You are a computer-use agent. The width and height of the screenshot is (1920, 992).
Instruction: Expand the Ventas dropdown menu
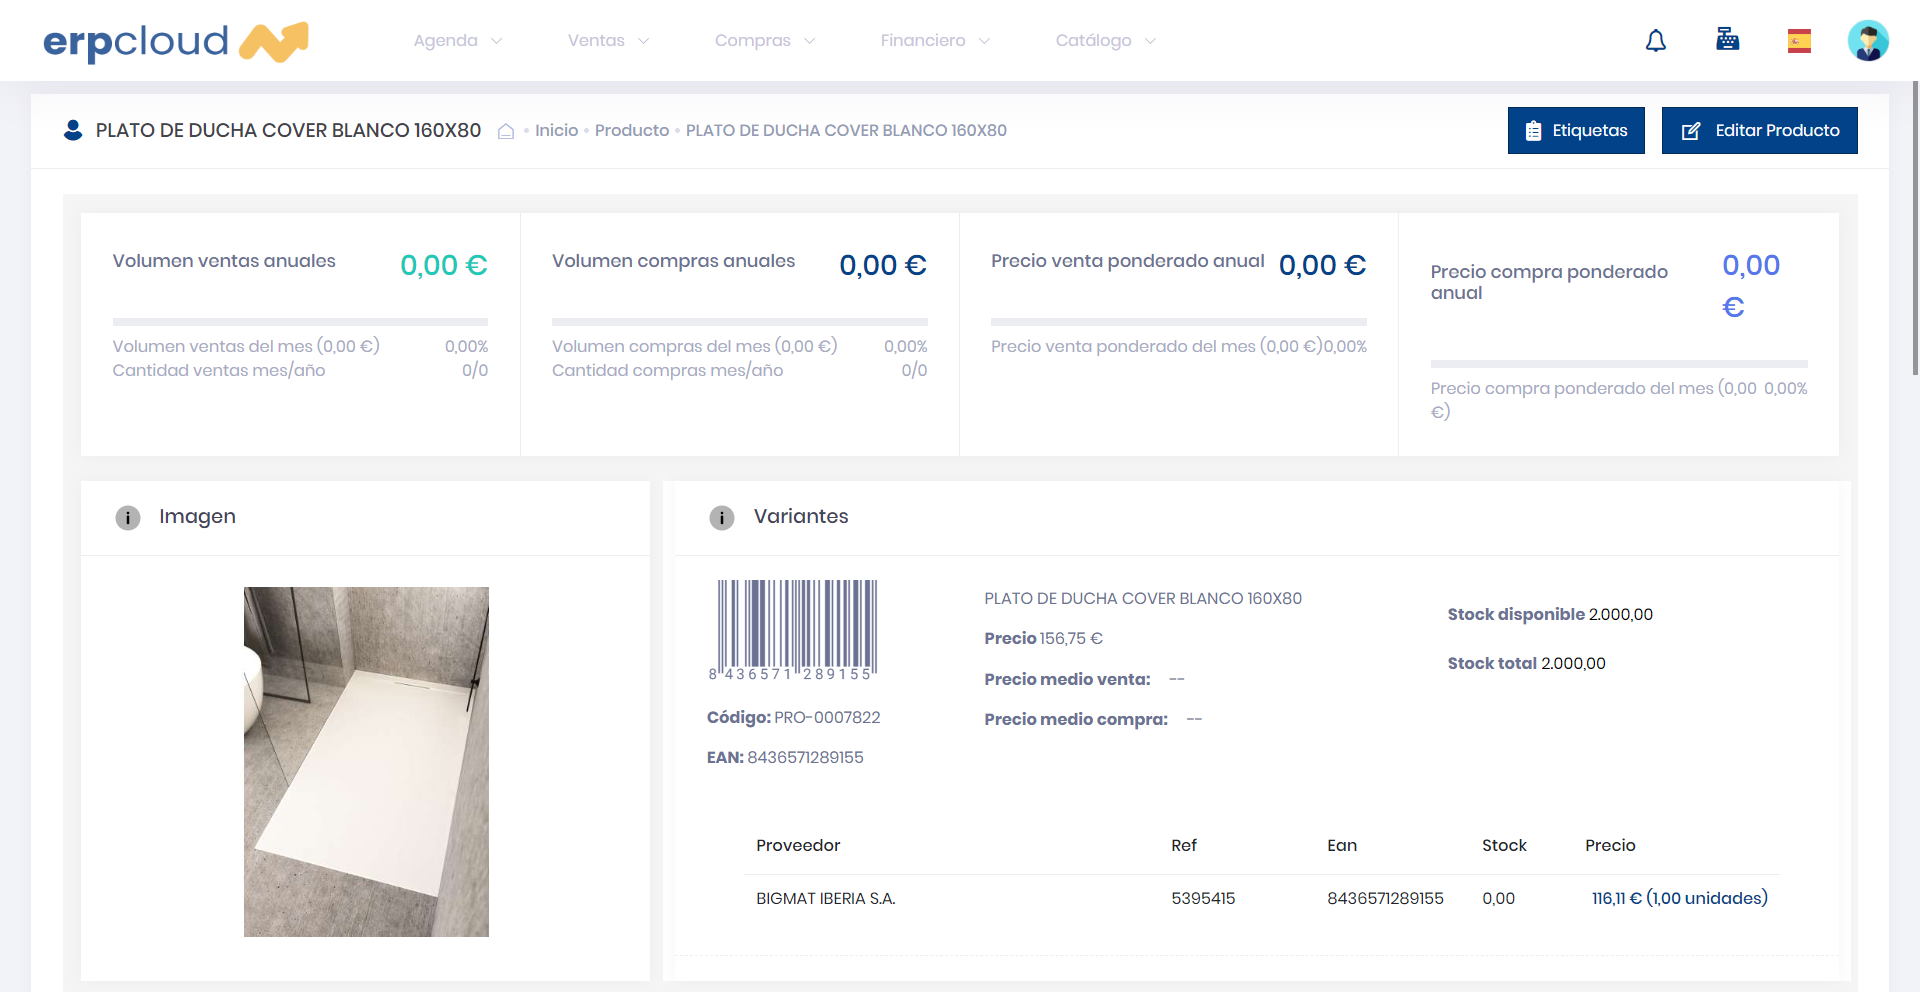tap(608, 41)
